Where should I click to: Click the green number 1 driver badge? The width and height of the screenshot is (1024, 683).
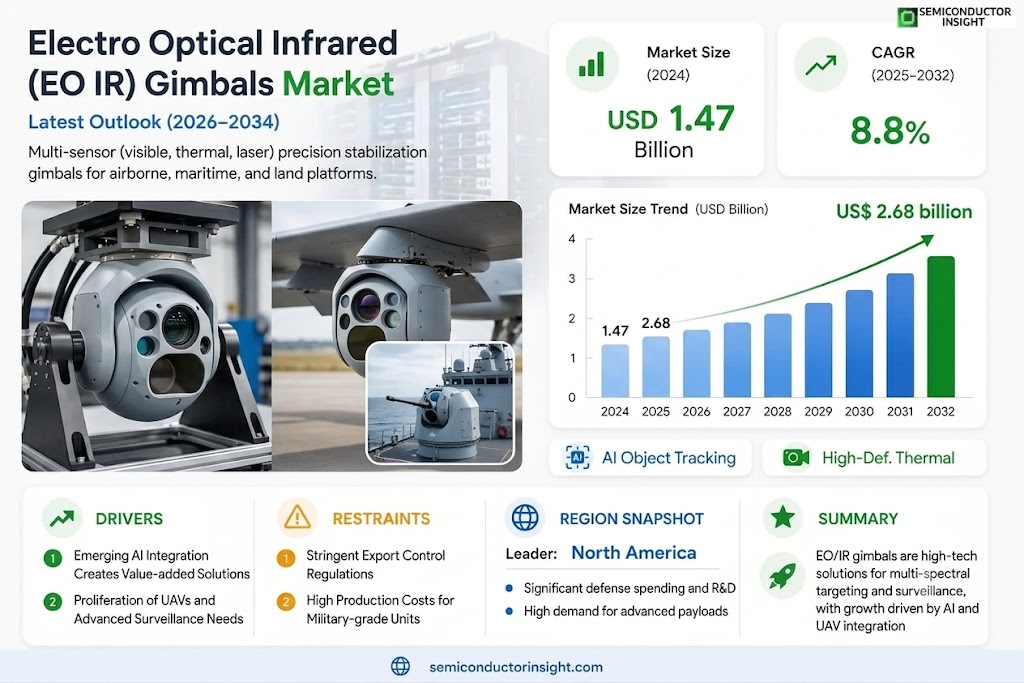pyautogui.click(x=52, y=558)
